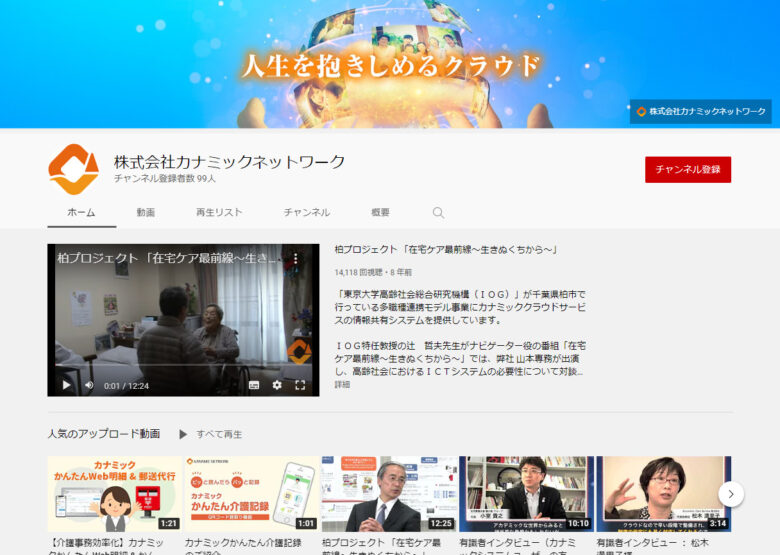This screenshot has width=780, height=555.
Task: Go to the チャンネル tab
Action: coord(307,212)
